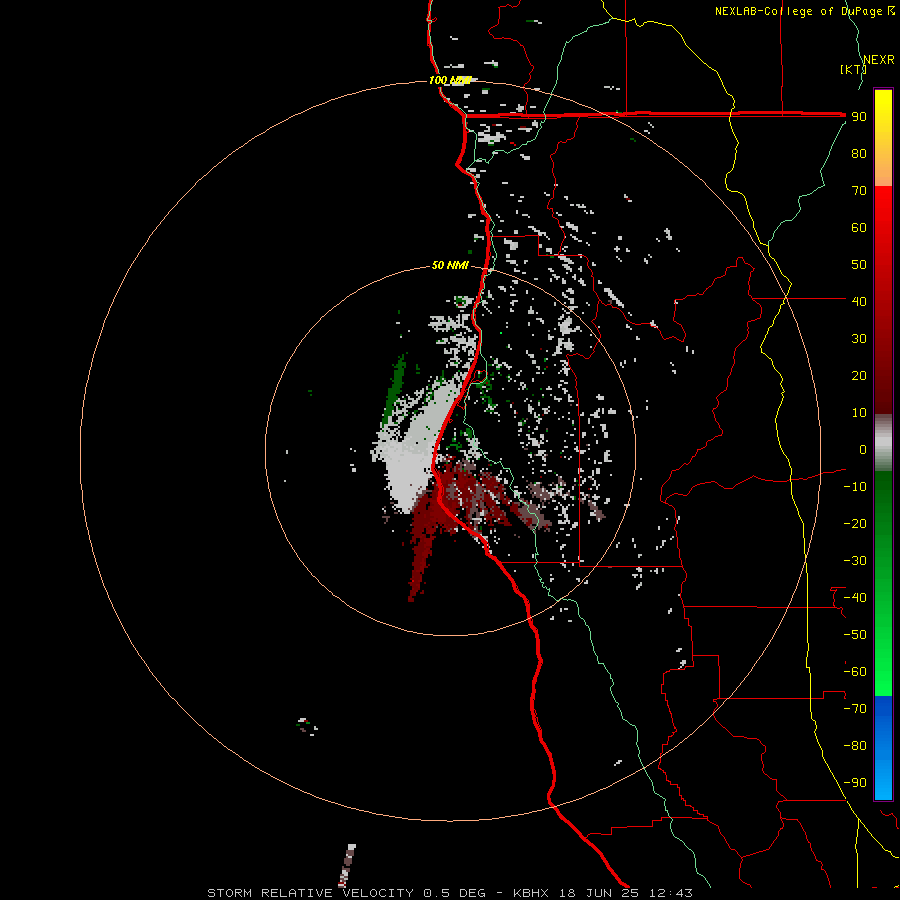Click the "-30" scale label

pos(855,561)
